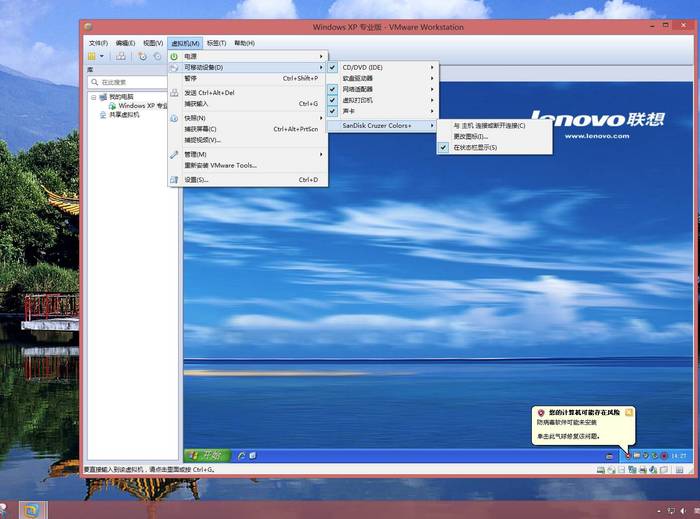
Task: Open the library view toolbar dropdown arrow
Action: pos(102,56)
